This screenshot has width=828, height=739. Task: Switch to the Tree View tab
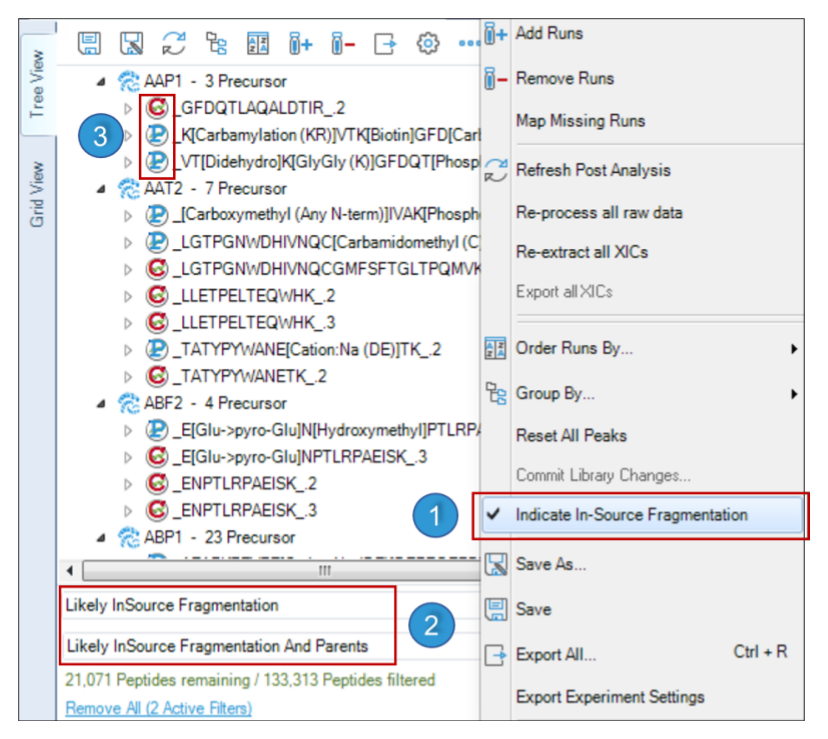(37, 83)
